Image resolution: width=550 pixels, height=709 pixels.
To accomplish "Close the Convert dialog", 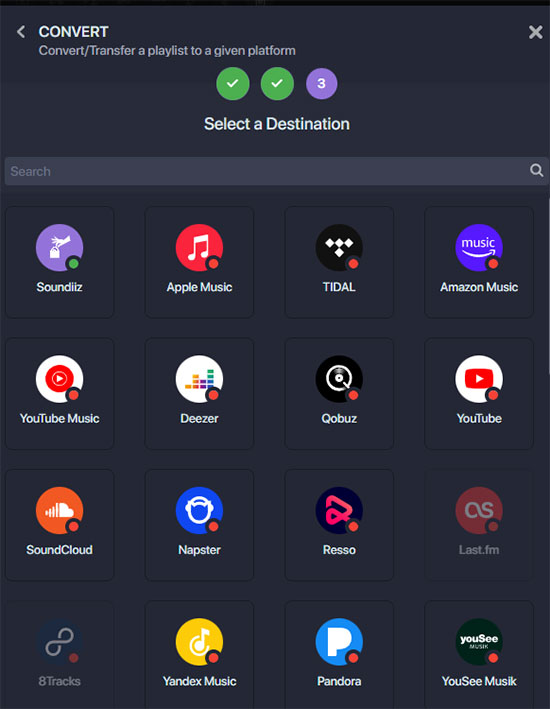I will (536, 32).
